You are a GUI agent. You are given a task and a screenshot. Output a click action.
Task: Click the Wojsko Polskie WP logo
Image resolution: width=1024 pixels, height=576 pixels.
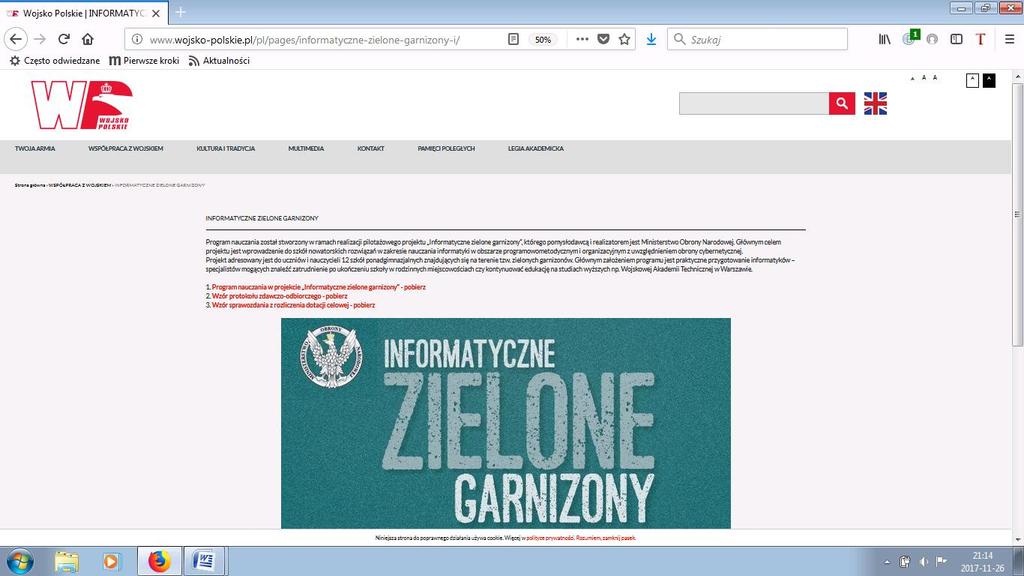[x=82, y=105]
